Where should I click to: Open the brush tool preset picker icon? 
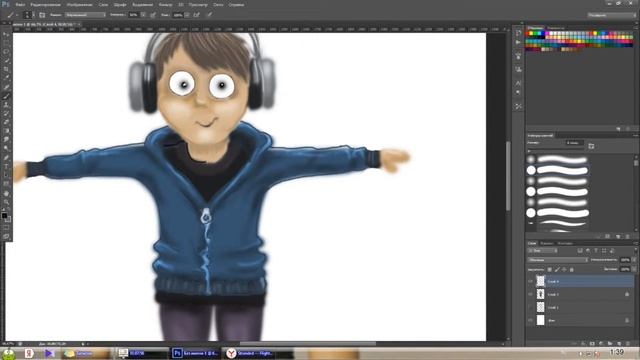click(12, 15)
